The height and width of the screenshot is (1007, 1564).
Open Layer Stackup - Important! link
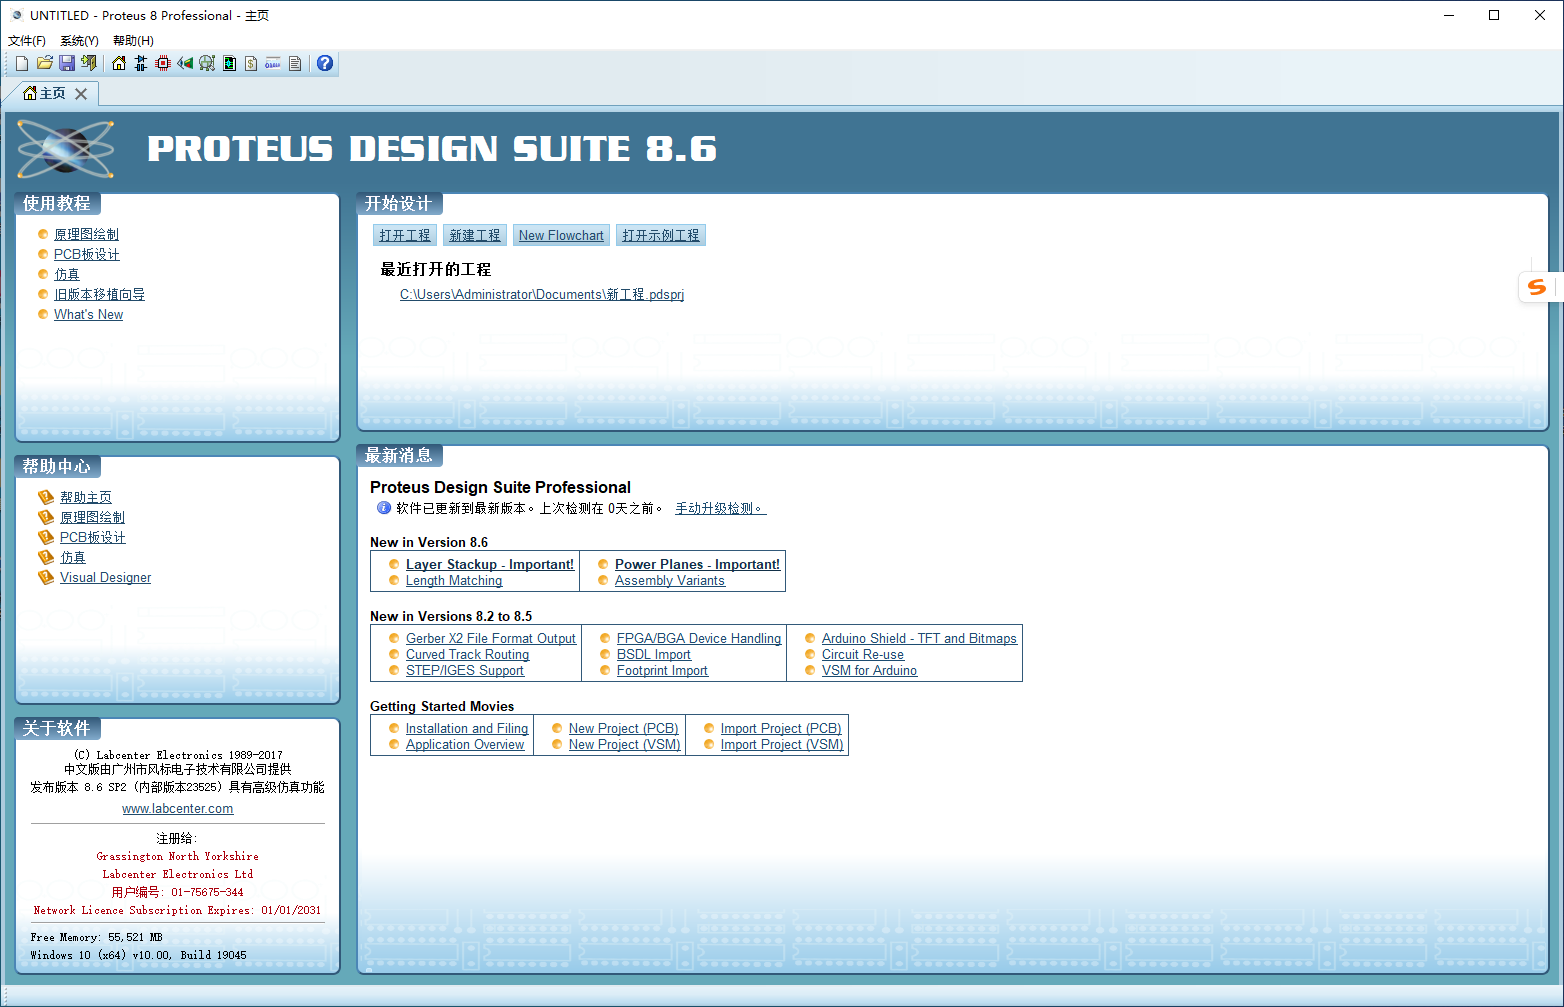(x=490, y=564)
